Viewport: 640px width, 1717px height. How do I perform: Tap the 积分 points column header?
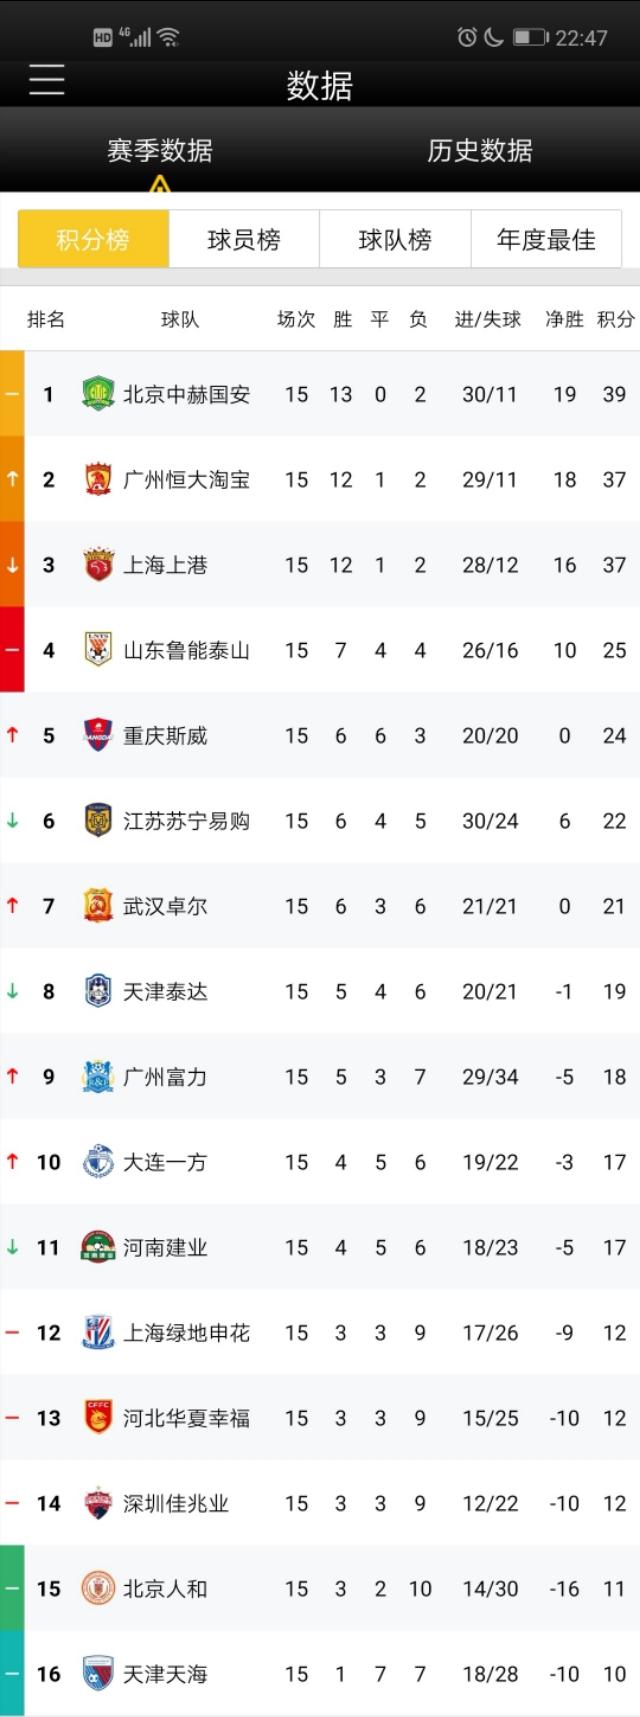tap(615, 319)
